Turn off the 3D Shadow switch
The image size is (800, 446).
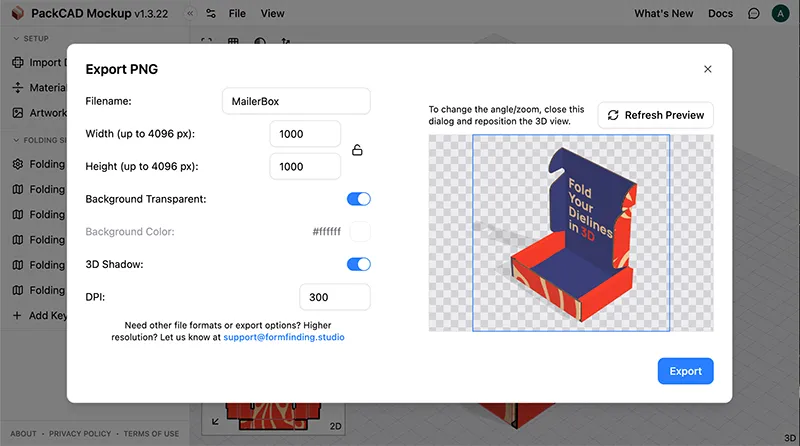359,264
